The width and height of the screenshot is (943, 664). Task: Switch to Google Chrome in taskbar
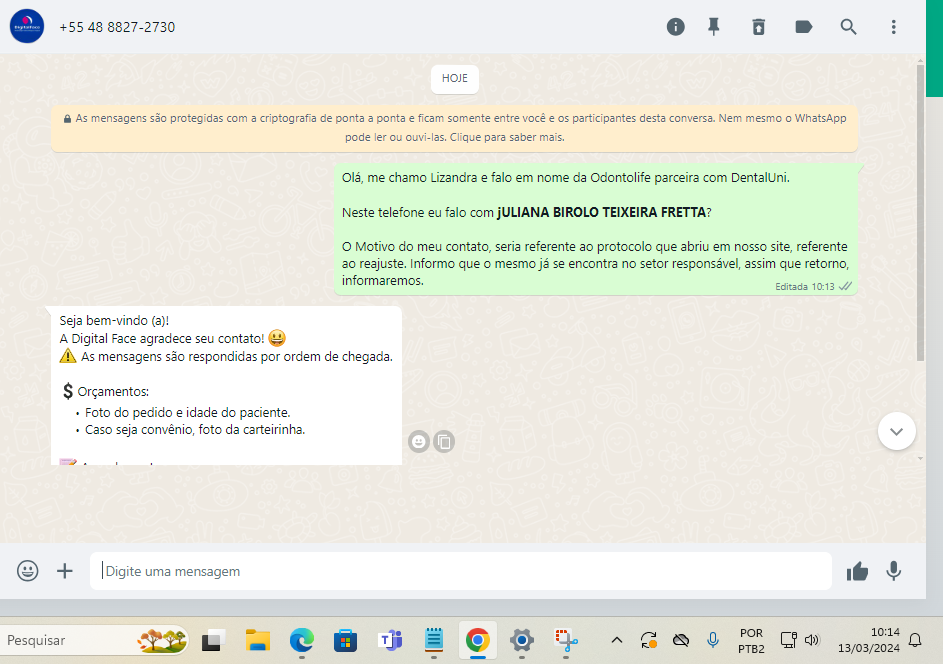coord(478,641)
